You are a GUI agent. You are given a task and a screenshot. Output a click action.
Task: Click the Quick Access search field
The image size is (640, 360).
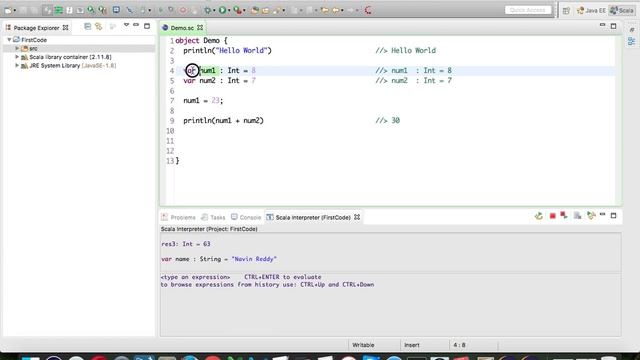click(x=528, y=10)
